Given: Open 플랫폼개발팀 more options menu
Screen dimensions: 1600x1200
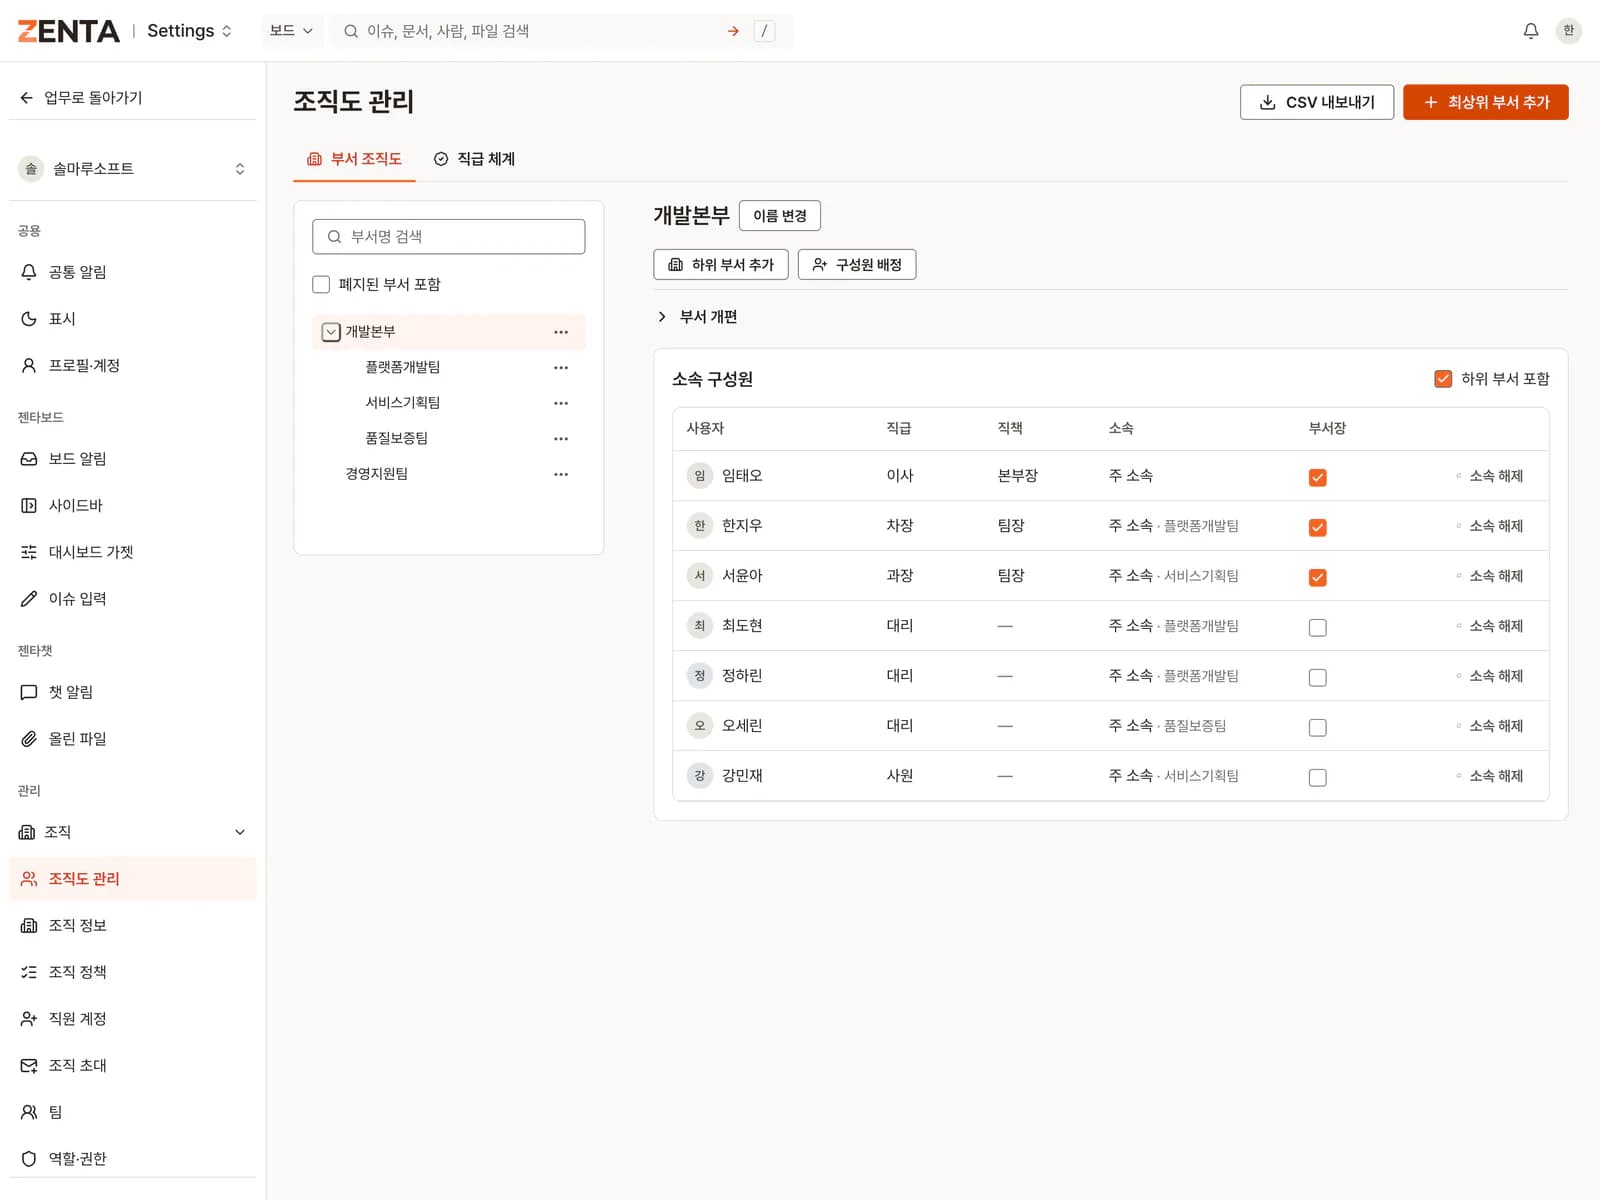Looking at the screenshot, I should [561, 368].
